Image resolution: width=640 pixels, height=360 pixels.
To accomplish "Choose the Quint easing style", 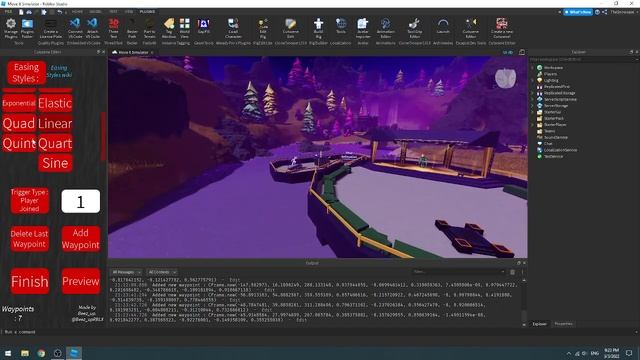I will coord(19,143).
